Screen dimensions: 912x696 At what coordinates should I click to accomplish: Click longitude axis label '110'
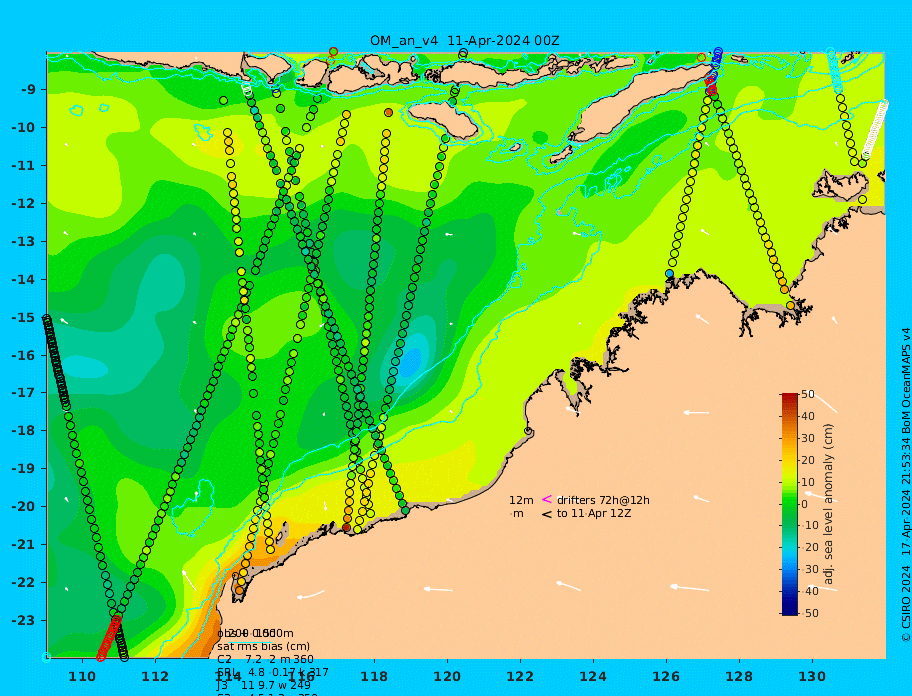pos(83,677)
